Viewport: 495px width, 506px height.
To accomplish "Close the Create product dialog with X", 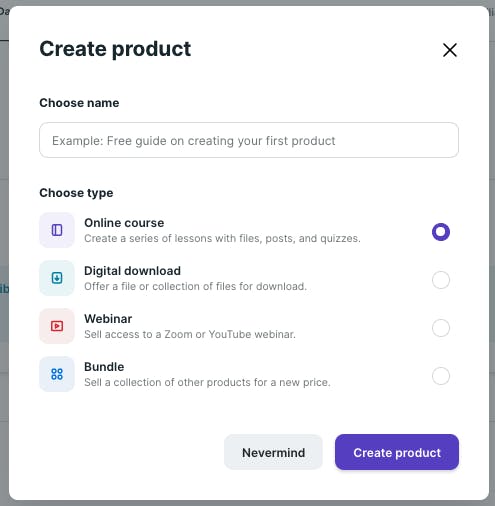I will coord(450,50).
